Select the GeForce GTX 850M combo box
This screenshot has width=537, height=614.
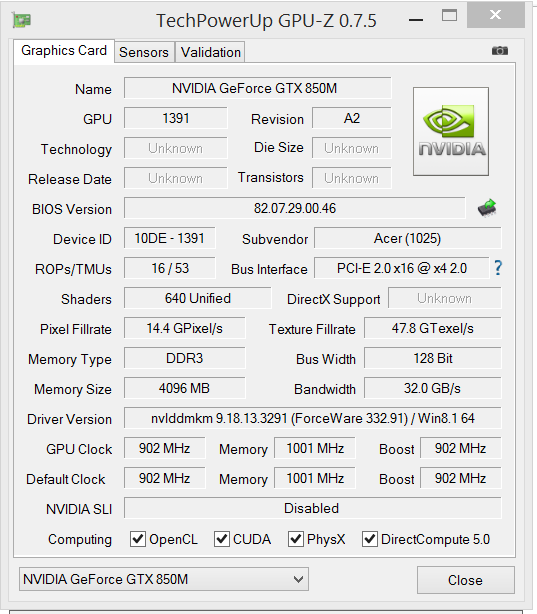[164, 579]
